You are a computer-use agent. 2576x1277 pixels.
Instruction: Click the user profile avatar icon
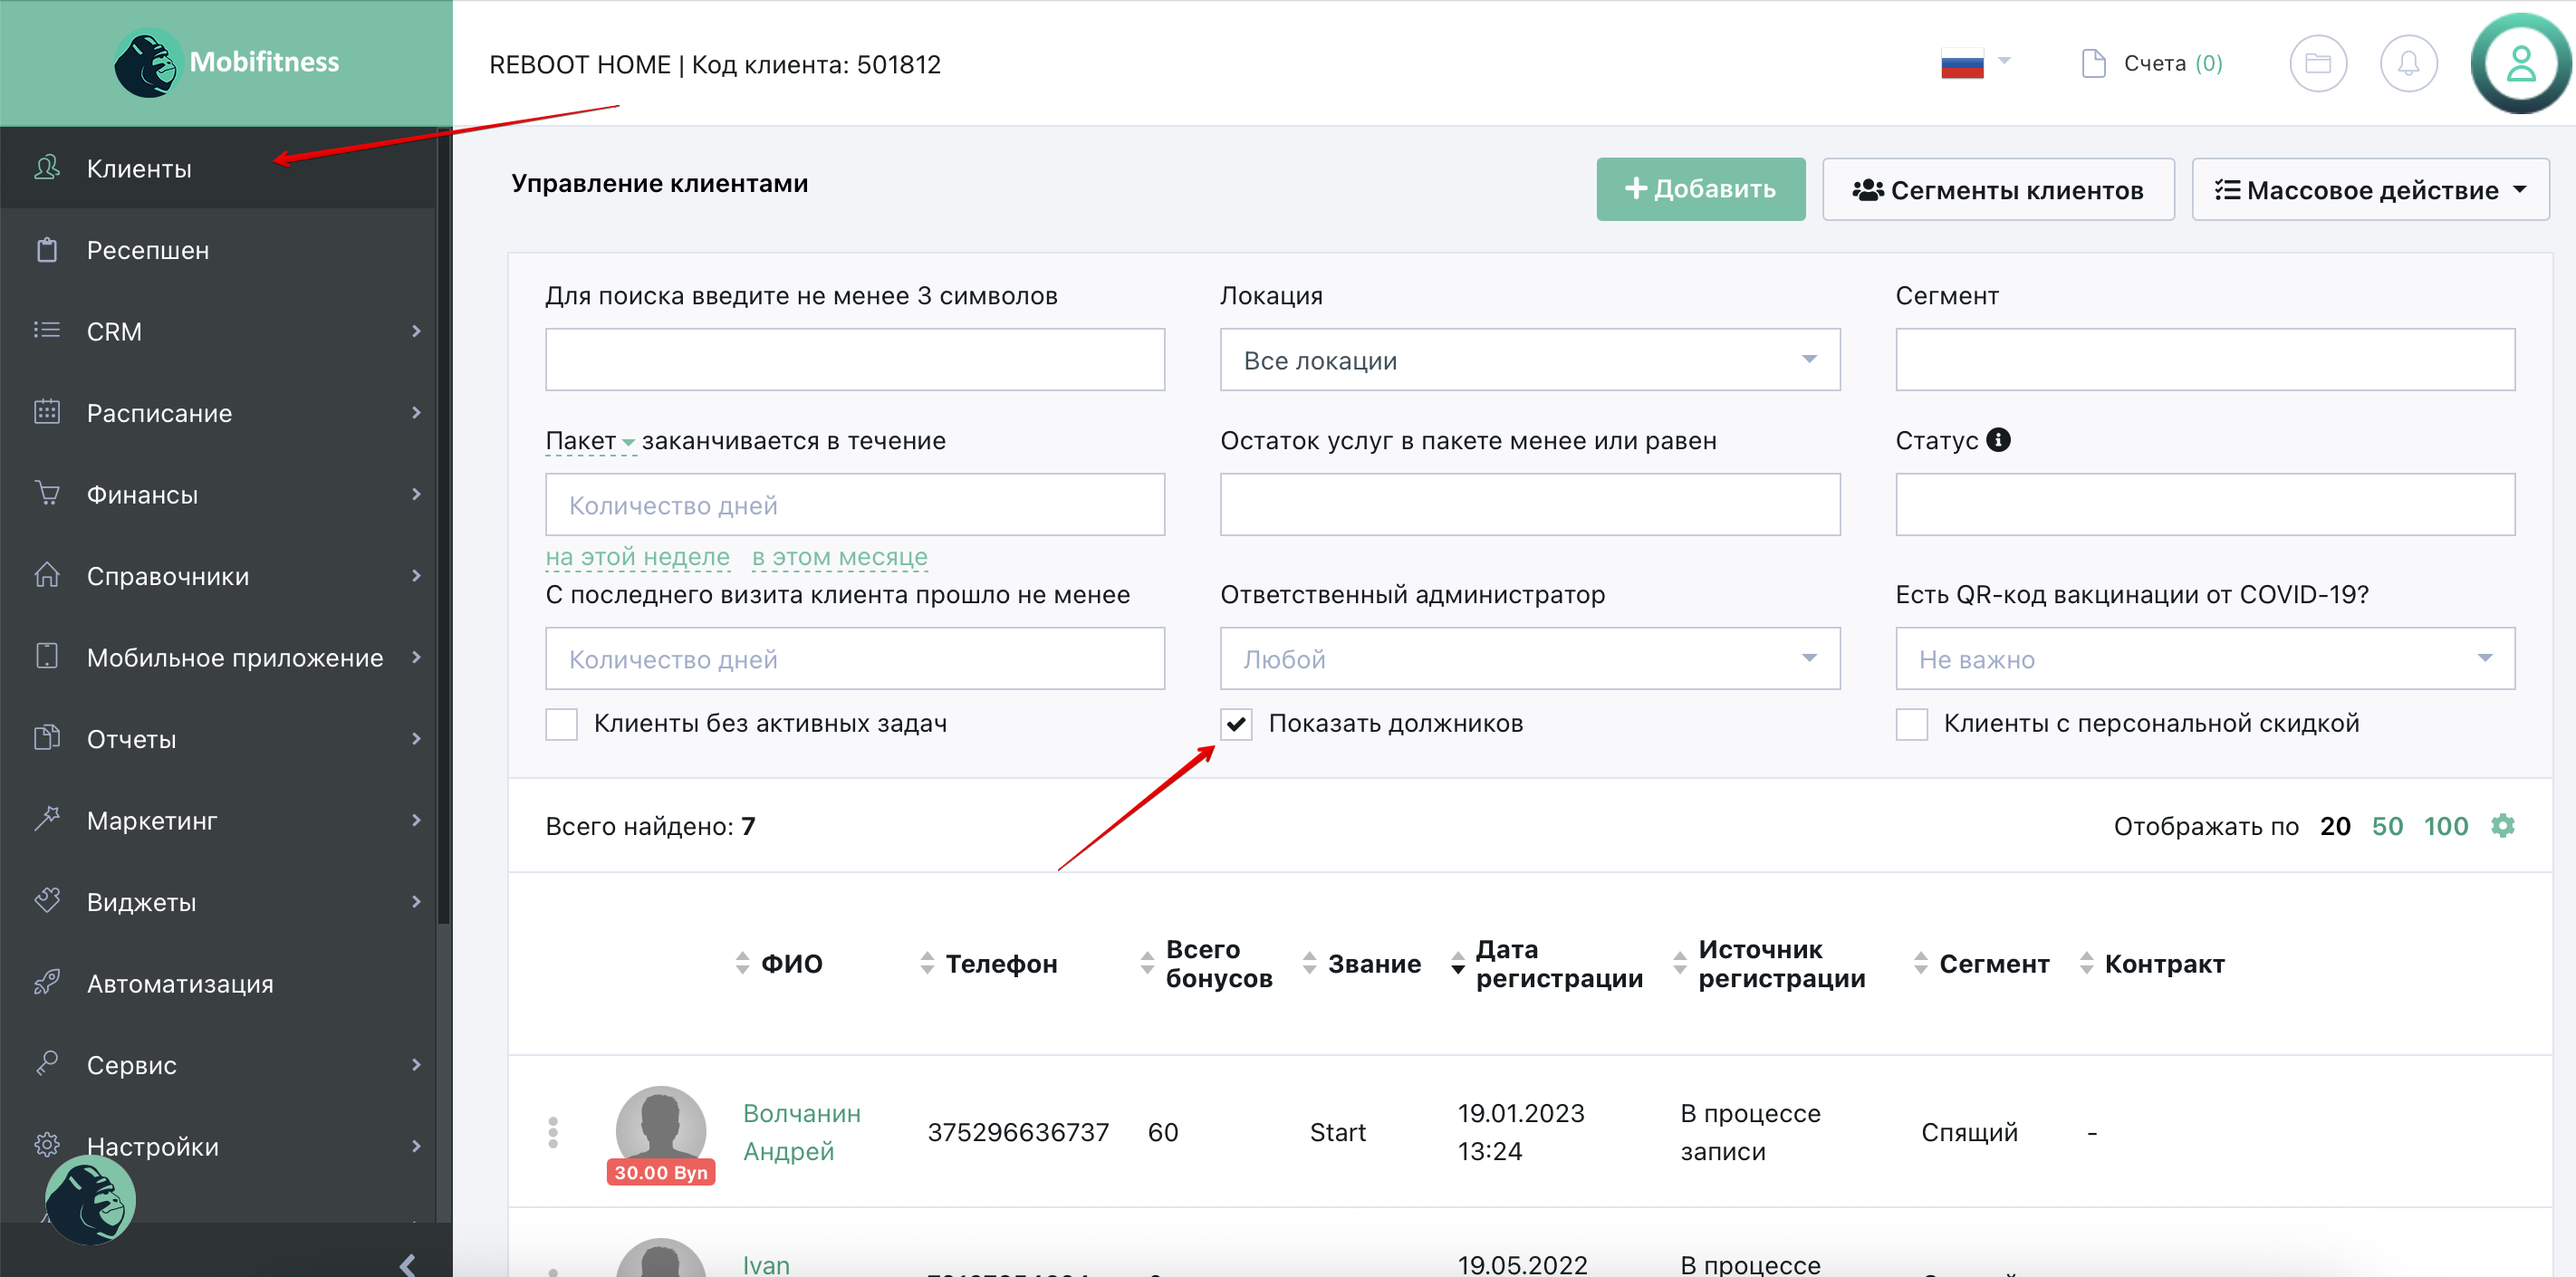[x=2520, y=64]
